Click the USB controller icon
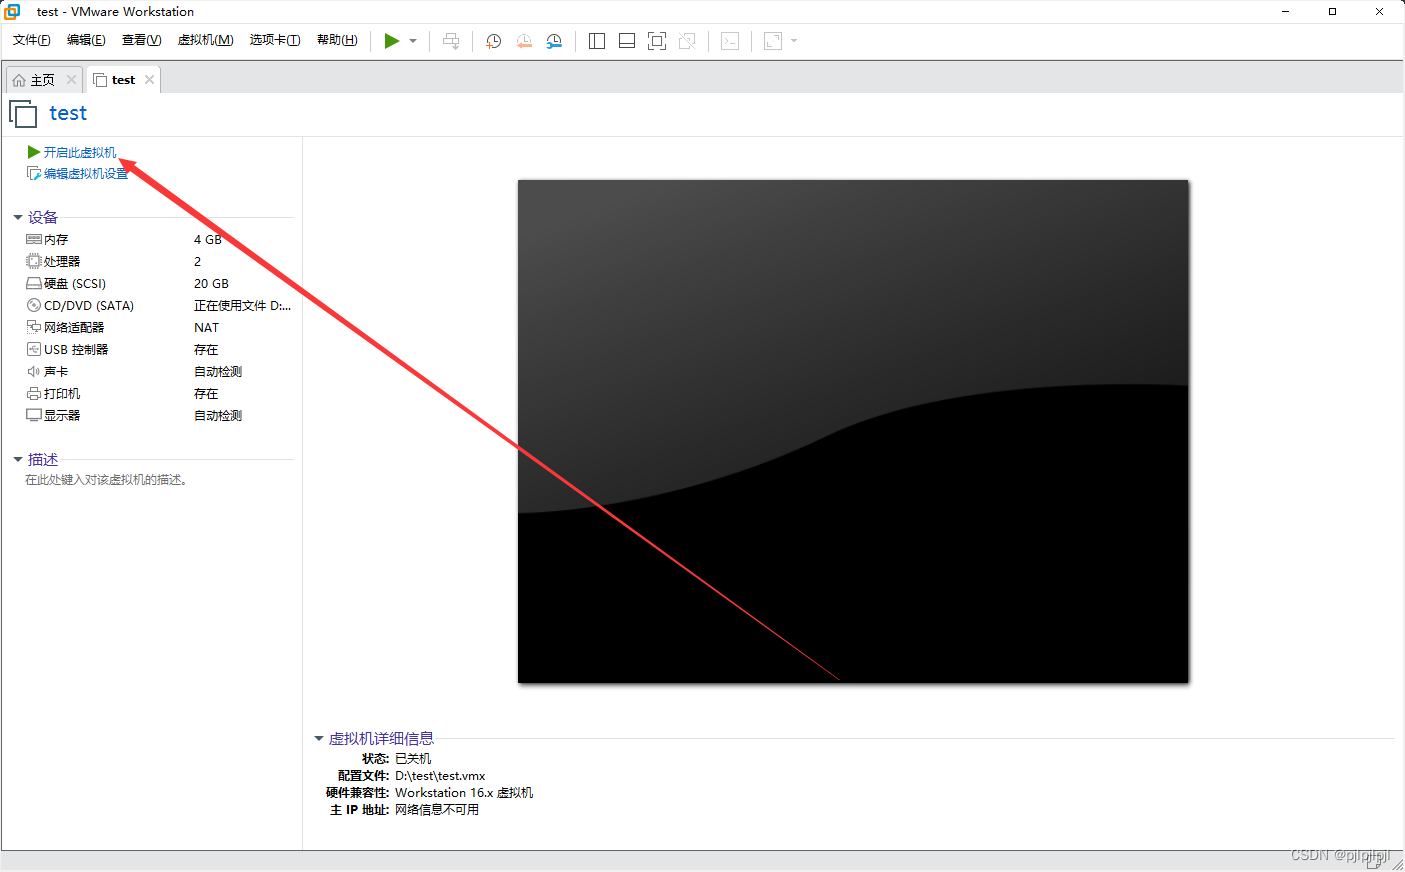Screen dimensions: 1405x872 34,350
